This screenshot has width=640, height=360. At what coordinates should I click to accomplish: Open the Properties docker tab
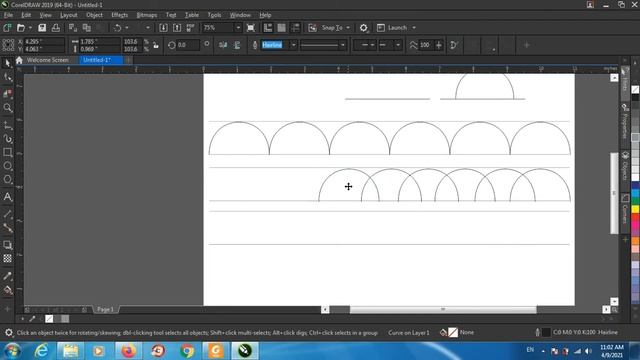[625, 122]
